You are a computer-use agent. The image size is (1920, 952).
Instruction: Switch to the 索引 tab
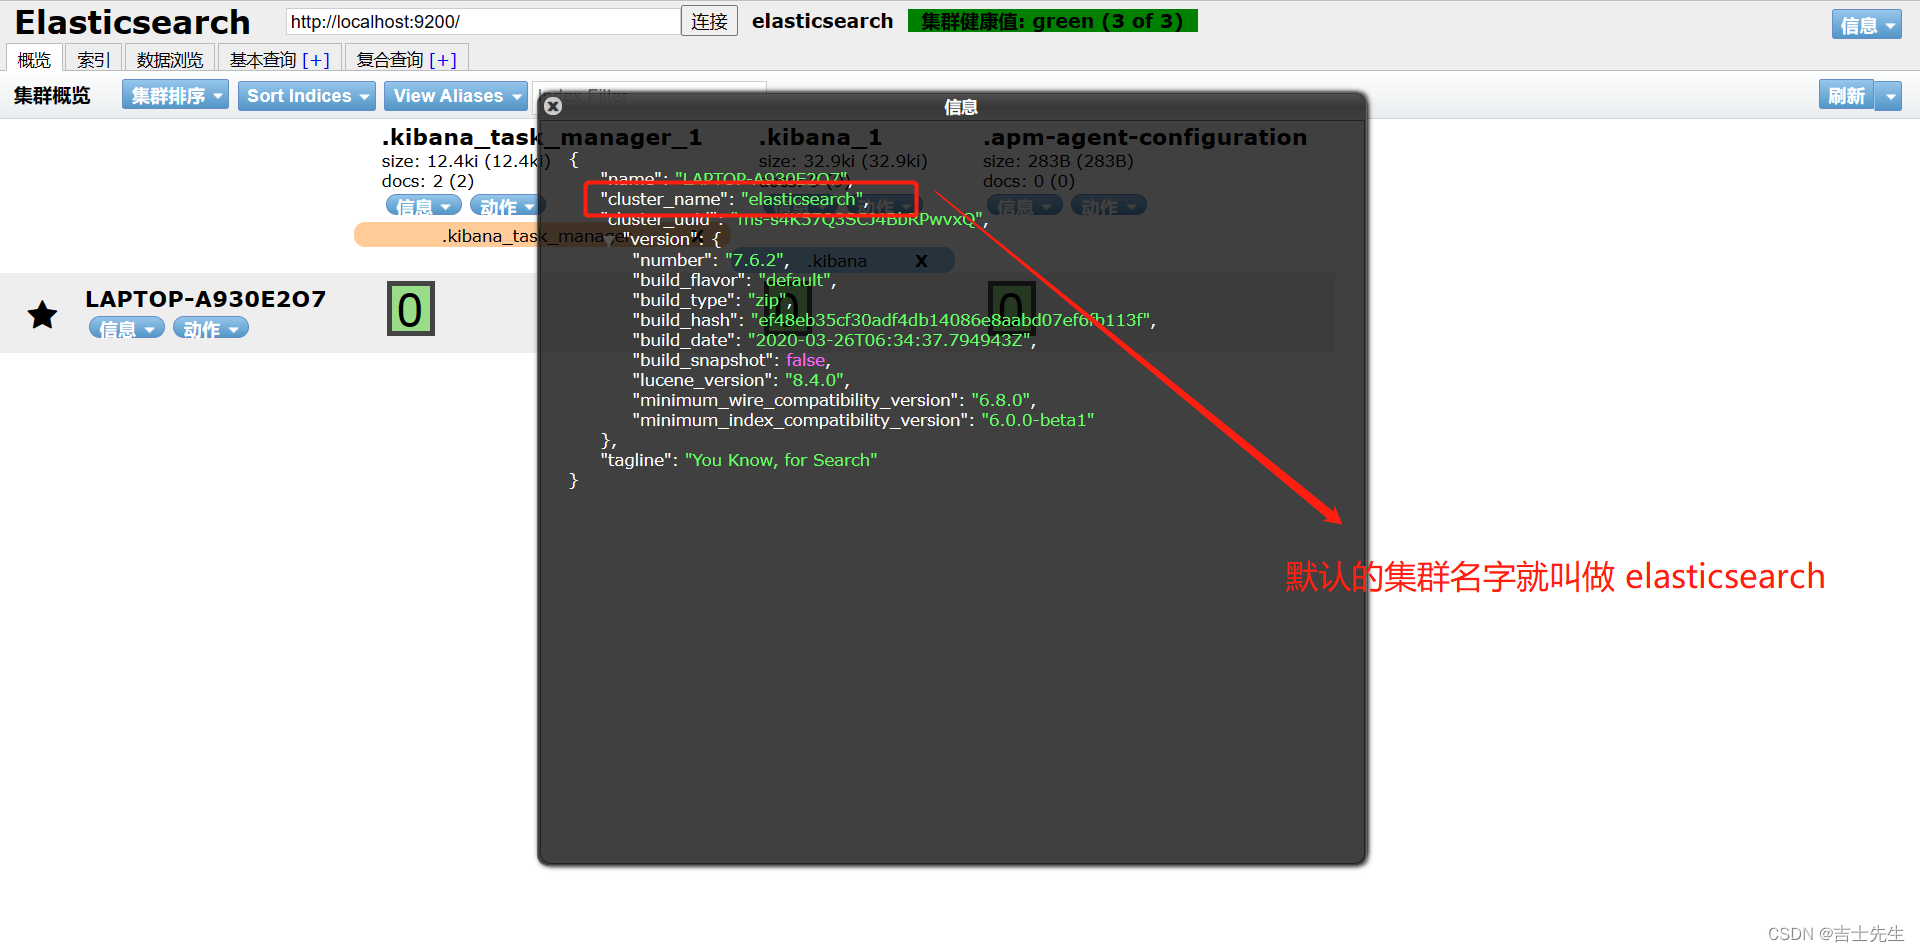coord(93,60)
